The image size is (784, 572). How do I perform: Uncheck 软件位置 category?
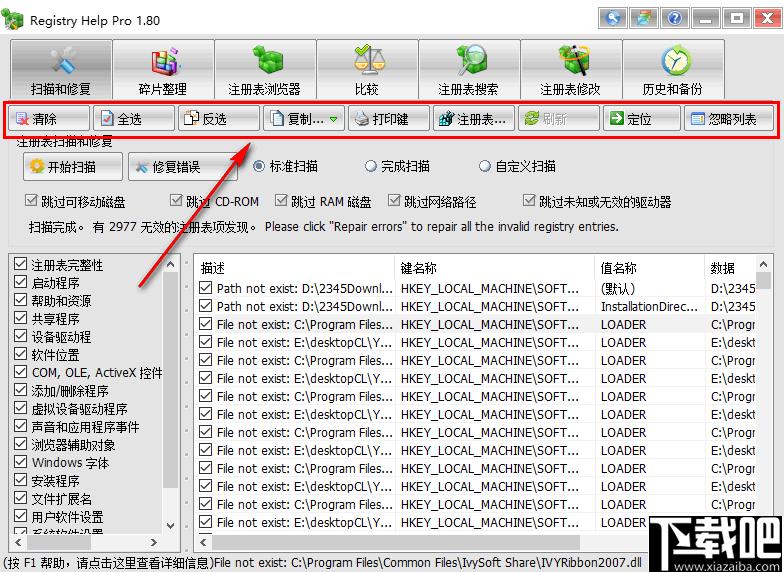[x=20, y=354]
